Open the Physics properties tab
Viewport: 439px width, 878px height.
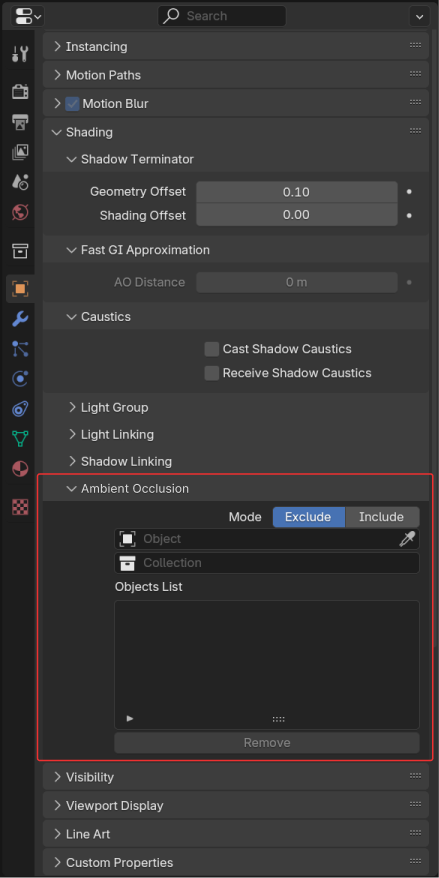tap(20, 379)
